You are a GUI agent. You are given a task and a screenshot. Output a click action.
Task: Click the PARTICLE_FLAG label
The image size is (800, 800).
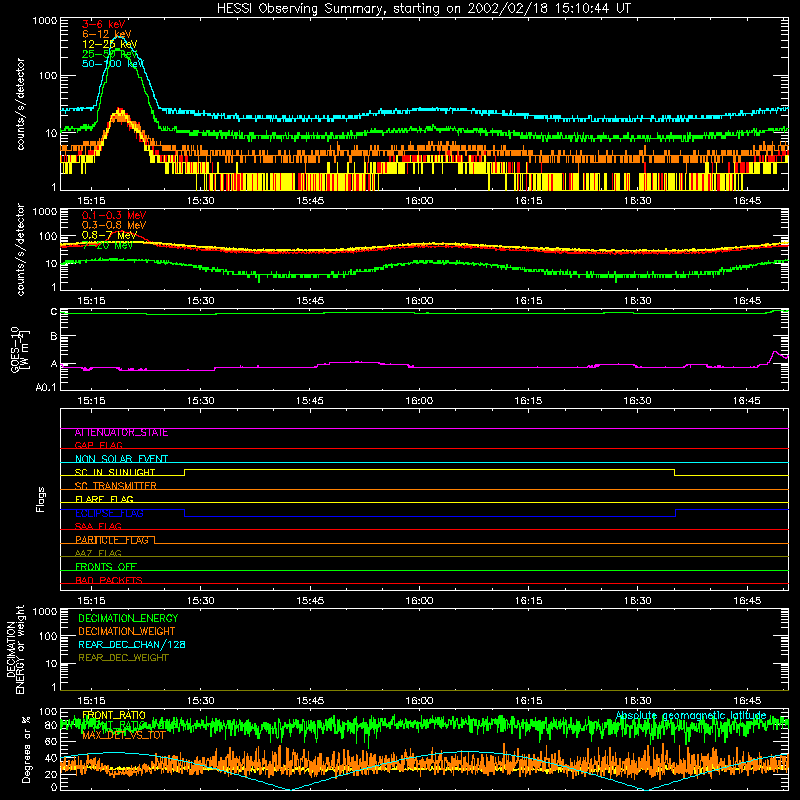112,540
